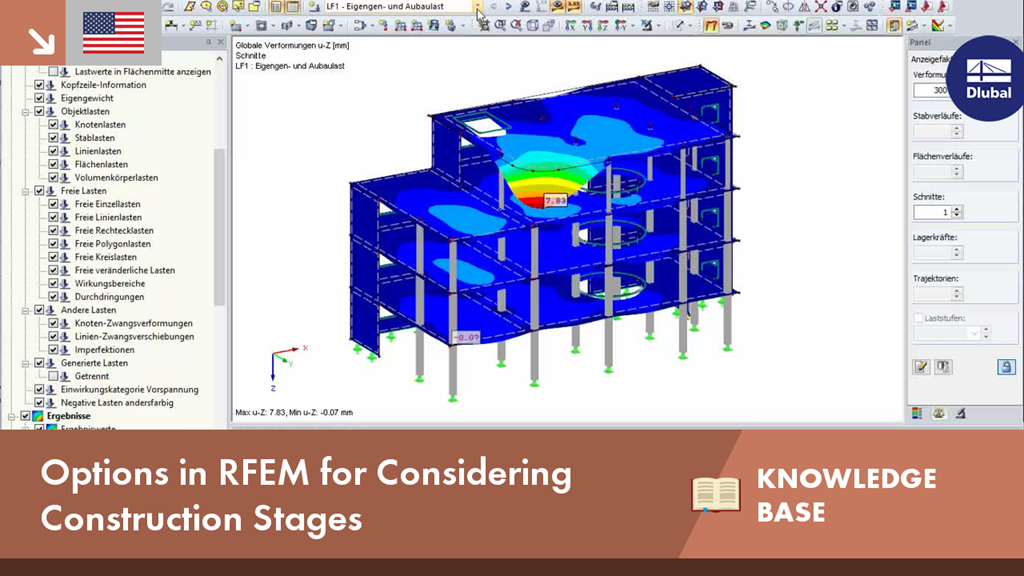
Task: Select Durchdringungen tree item
Action: coord(109,296)
